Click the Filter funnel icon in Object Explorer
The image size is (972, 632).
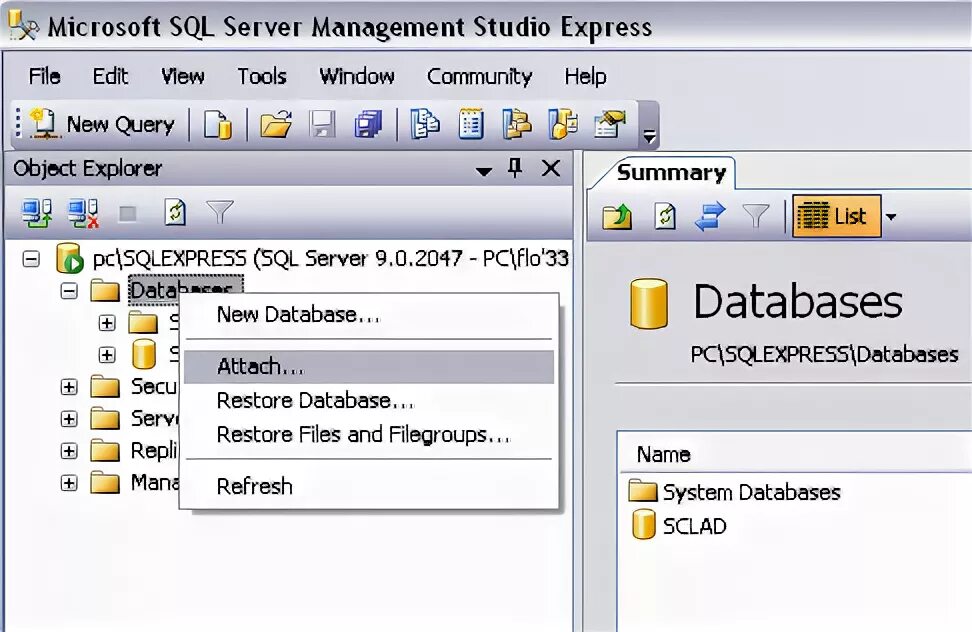220,213
